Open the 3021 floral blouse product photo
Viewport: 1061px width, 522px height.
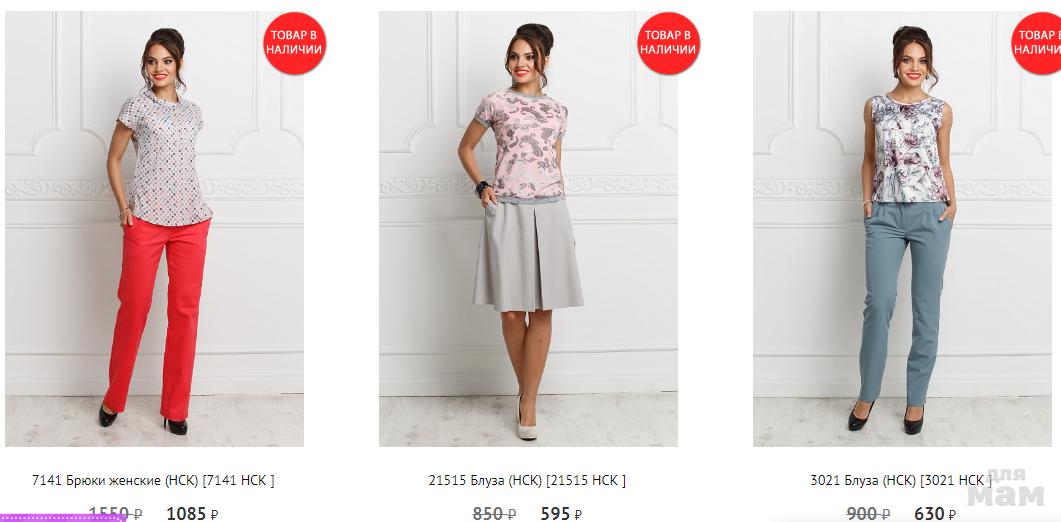click(903, 229)
